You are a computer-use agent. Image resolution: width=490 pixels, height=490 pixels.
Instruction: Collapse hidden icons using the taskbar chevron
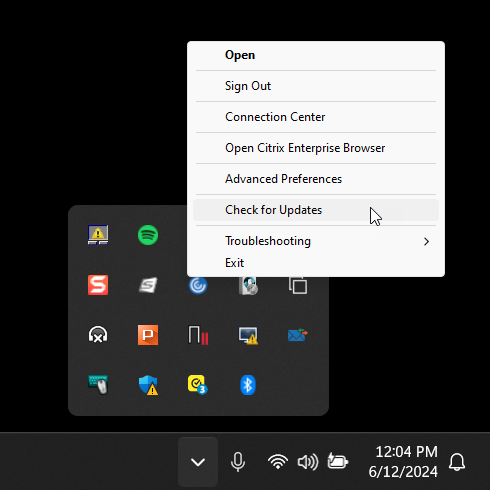coord(198,462)
